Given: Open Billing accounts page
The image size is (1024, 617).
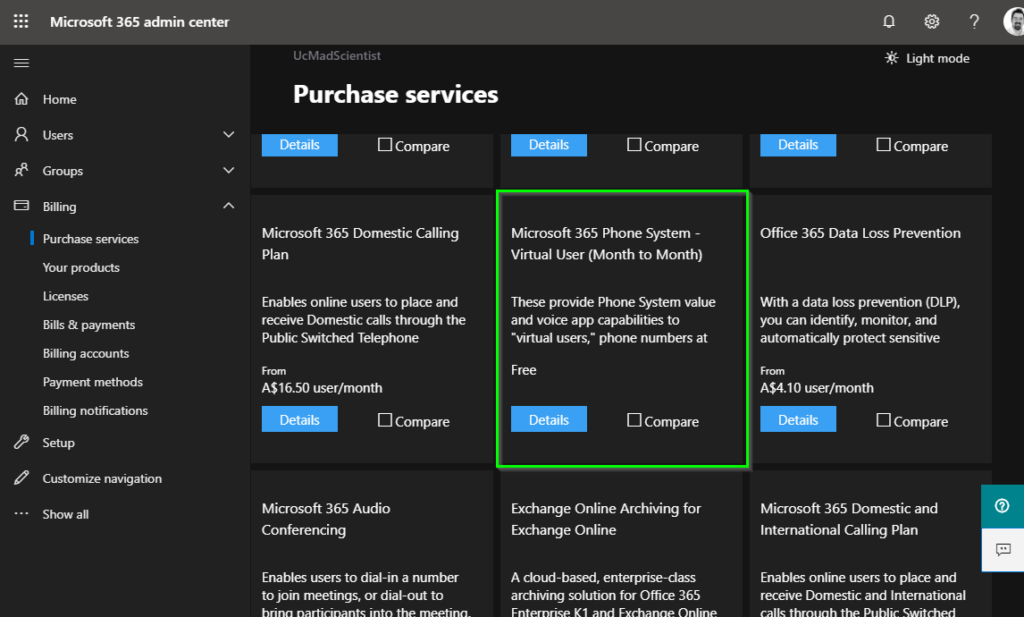Looking at the screenshot, I should pos(86,354).
